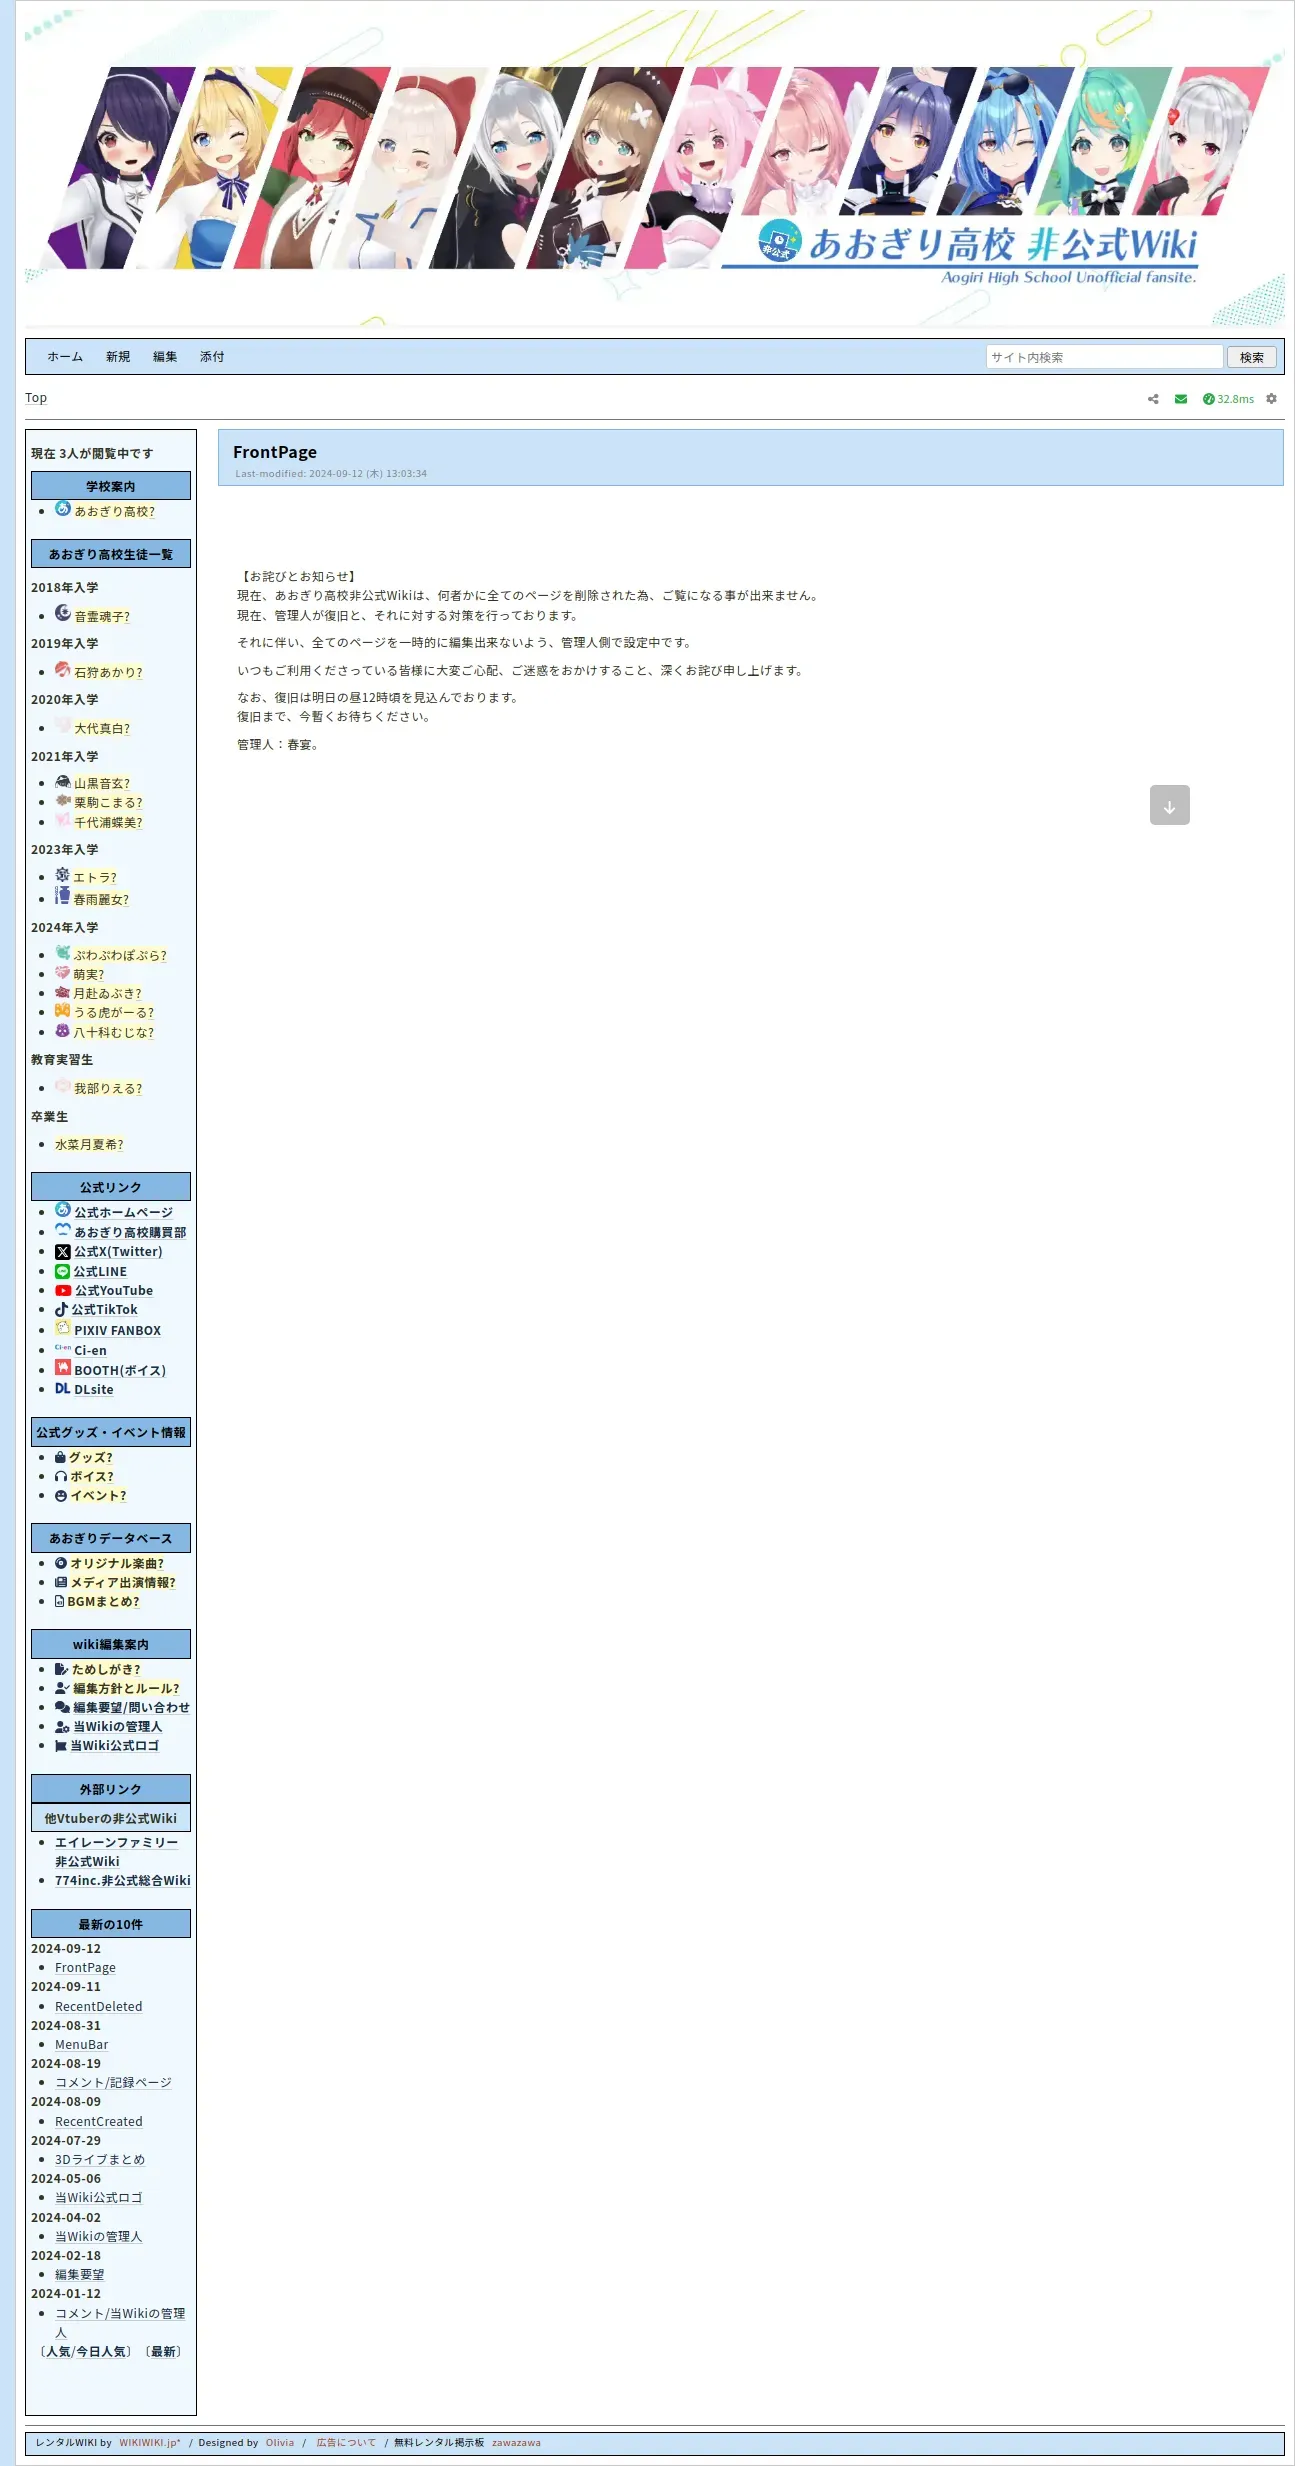Open the 栗駒こまる student link
This screenshot has width=1295, height=2466.
pos(108,803)
